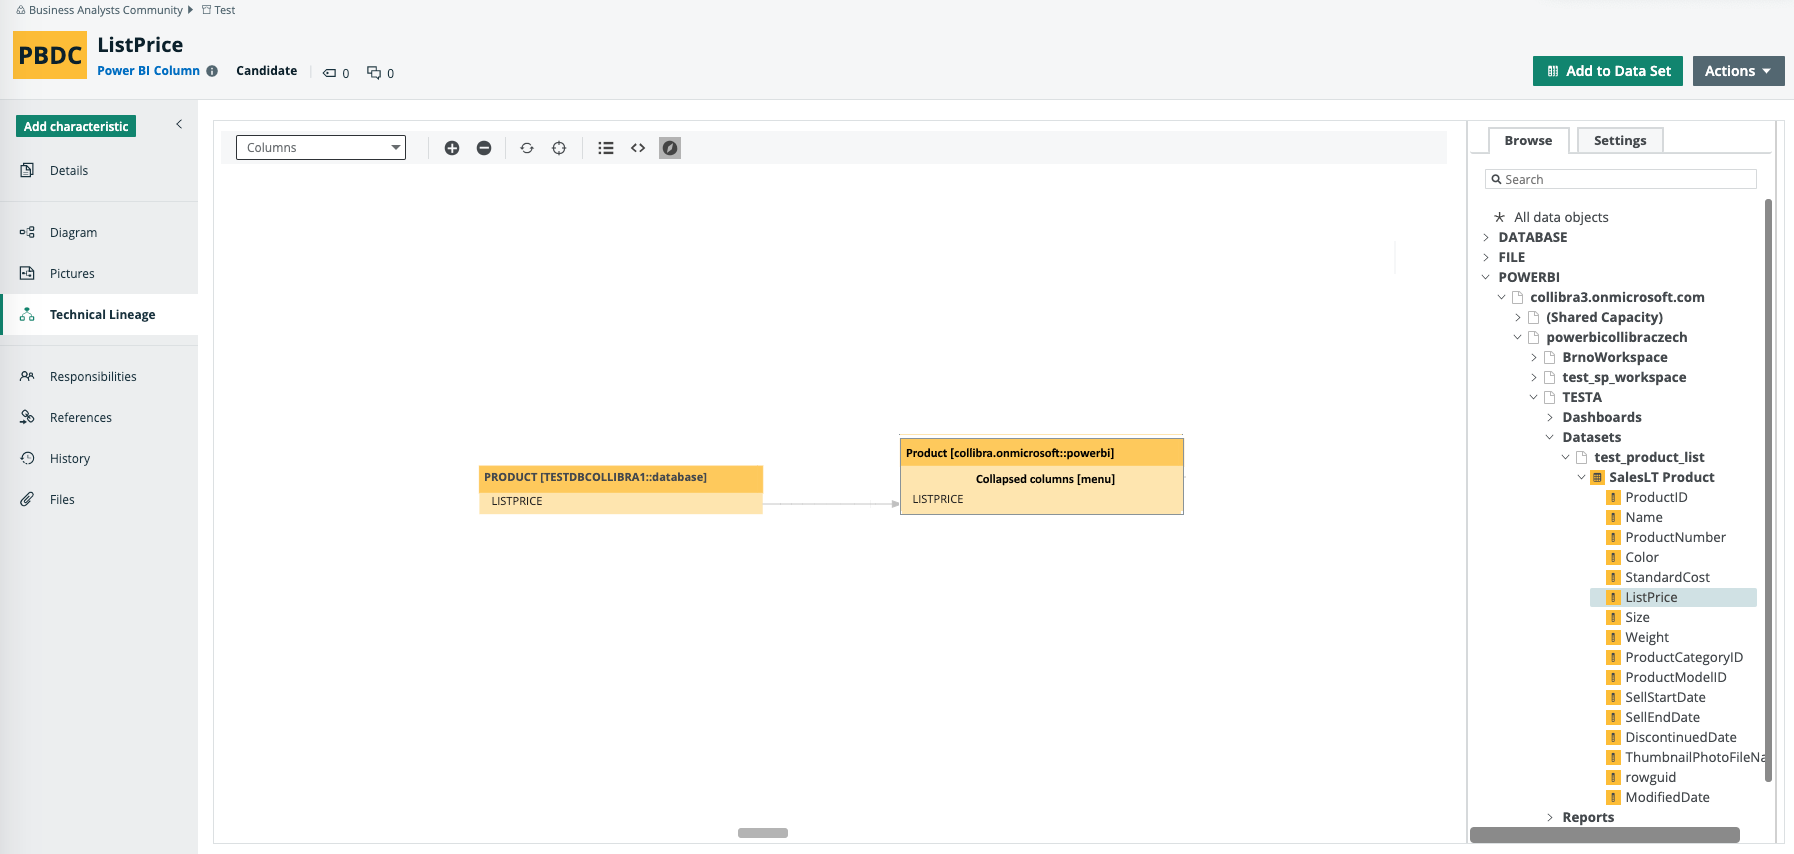Expand the DATABASE tree node

[x=1486, y=237]
